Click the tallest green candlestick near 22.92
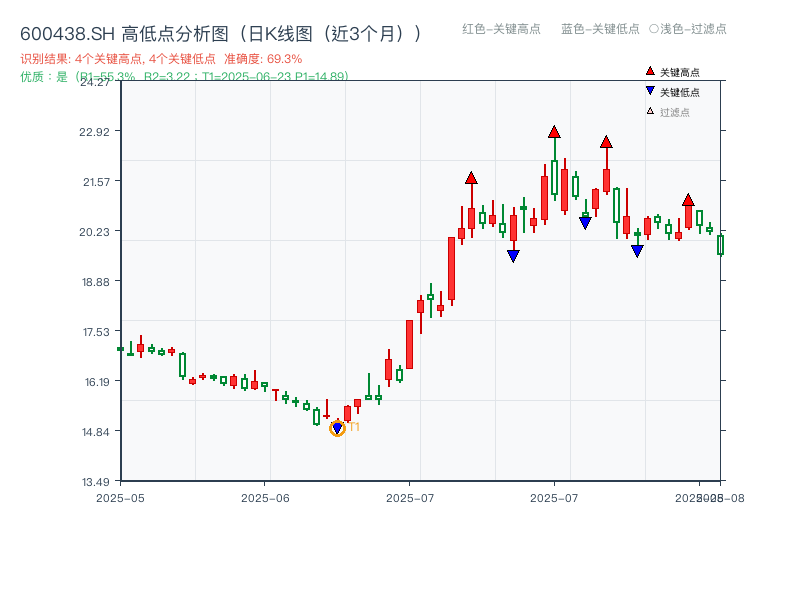800x600 pixels. pyautogui.click(x=554, y=176)
